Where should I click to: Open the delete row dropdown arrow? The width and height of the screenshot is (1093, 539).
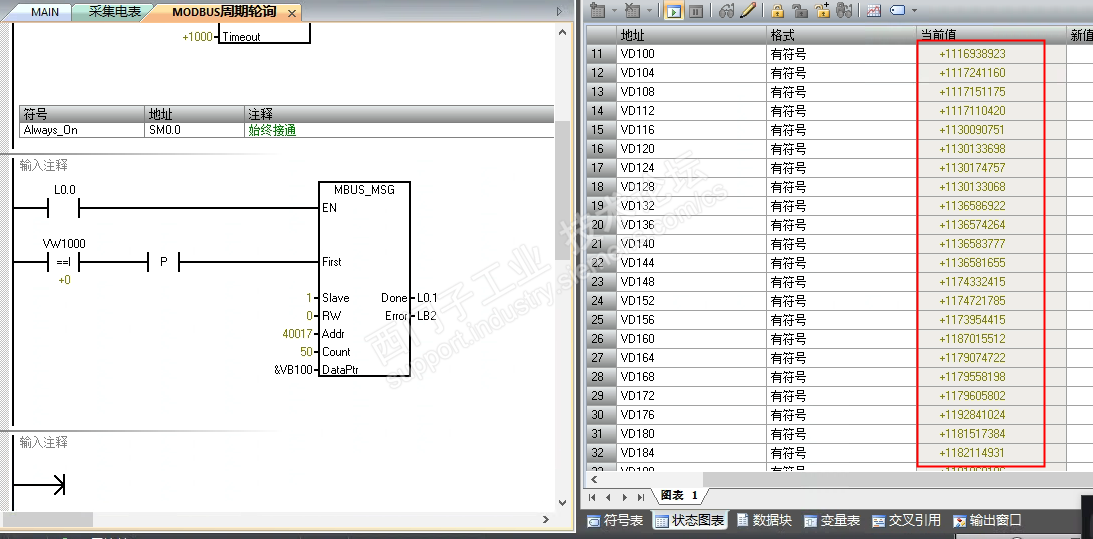[x=649, y=10]
